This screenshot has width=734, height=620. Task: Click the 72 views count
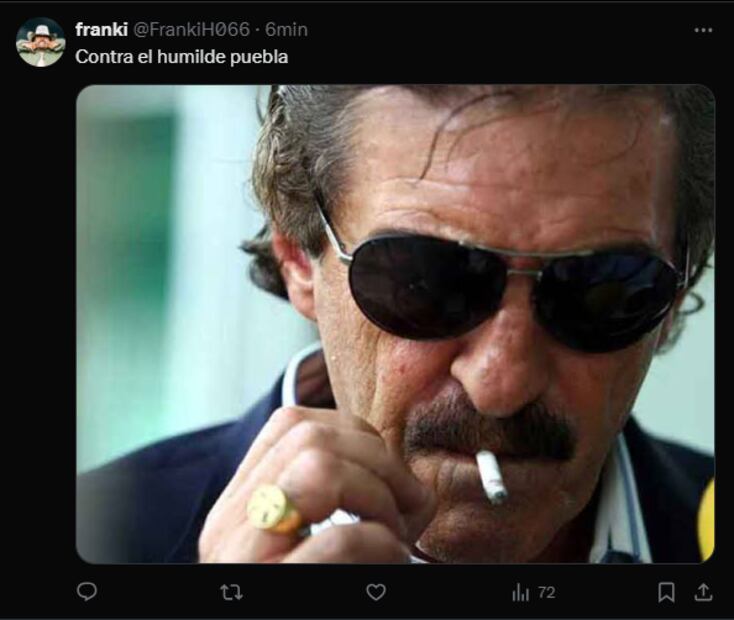tap(546, 592)
